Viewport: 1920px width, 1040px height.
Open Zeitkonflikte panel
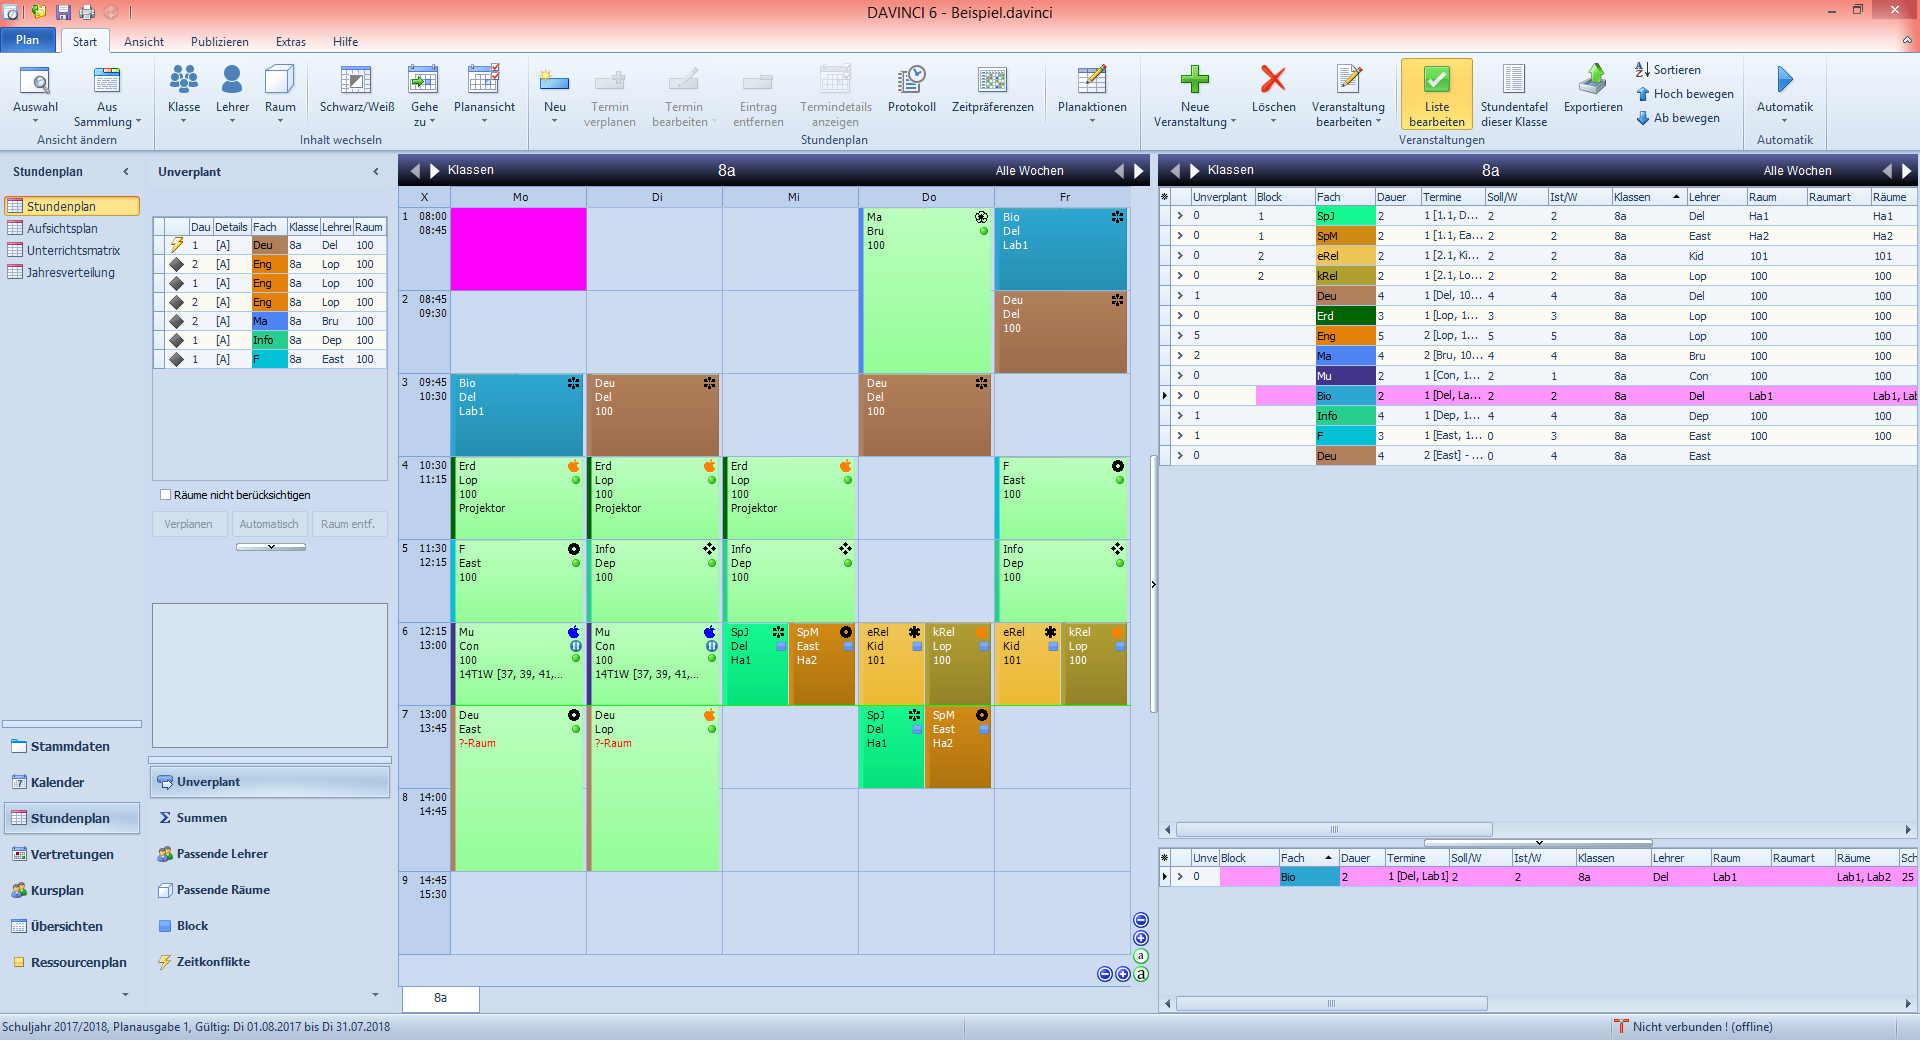click(x=270, y=962)
